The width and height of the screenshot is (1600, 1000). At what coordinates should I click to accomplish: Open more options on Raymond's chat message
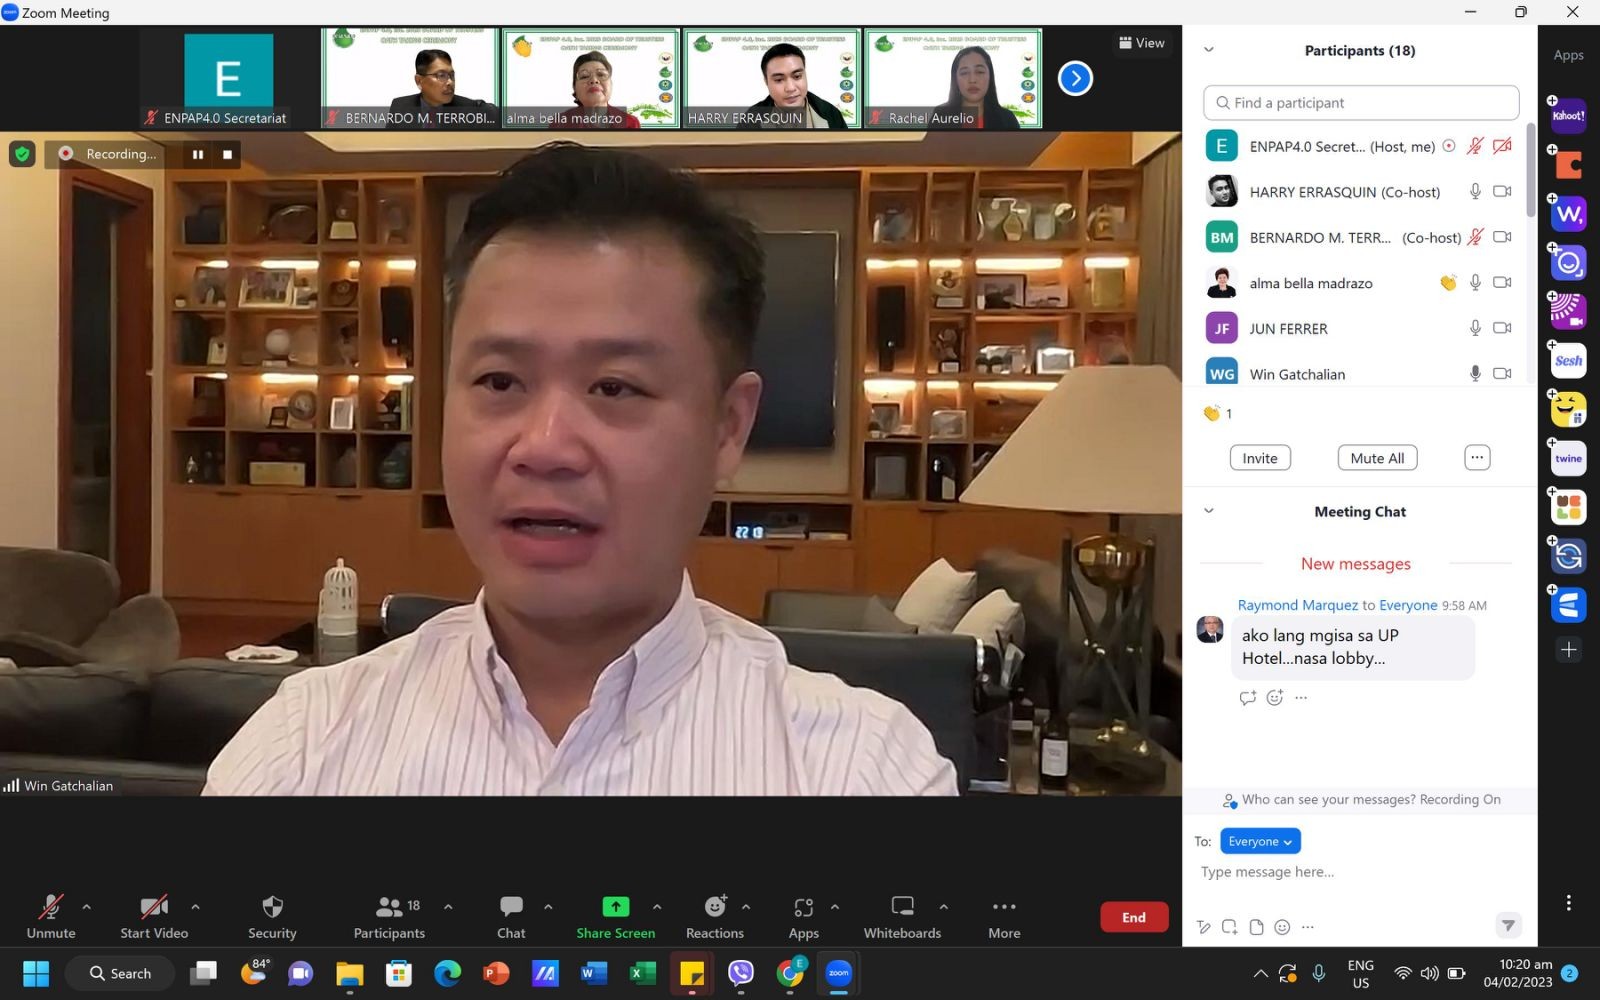click(x=1301, y=698)
